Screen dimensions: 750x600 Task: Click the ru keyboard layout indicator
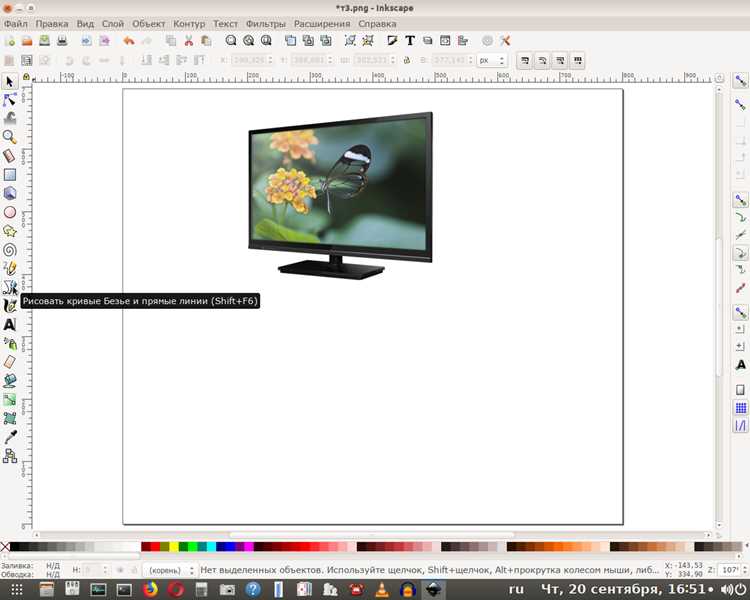(516, 589)
